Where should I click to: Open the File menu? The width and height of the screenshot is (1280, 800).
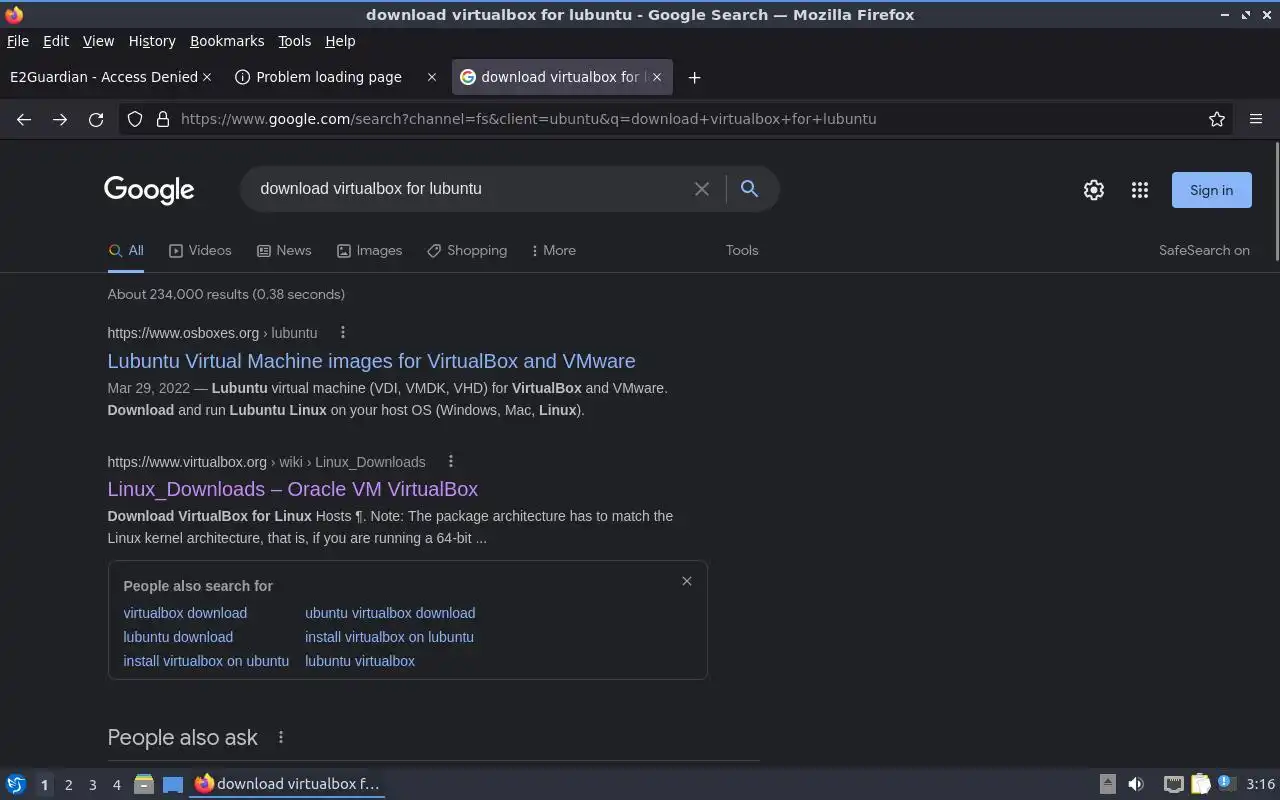[x=18, y=41]
